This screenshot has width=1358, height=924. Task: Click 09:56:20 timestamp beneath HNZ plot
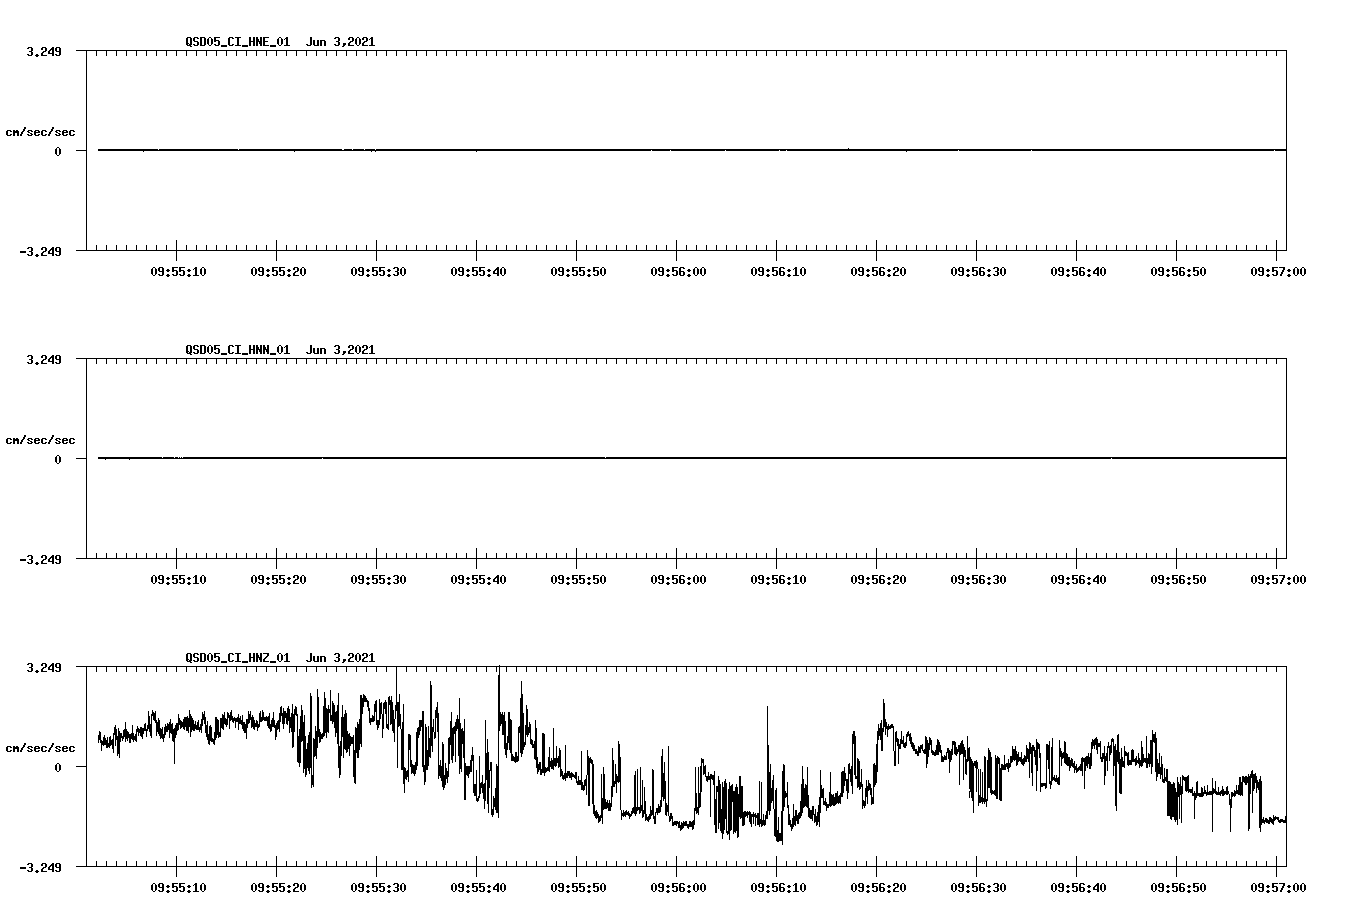click(878, 887)
